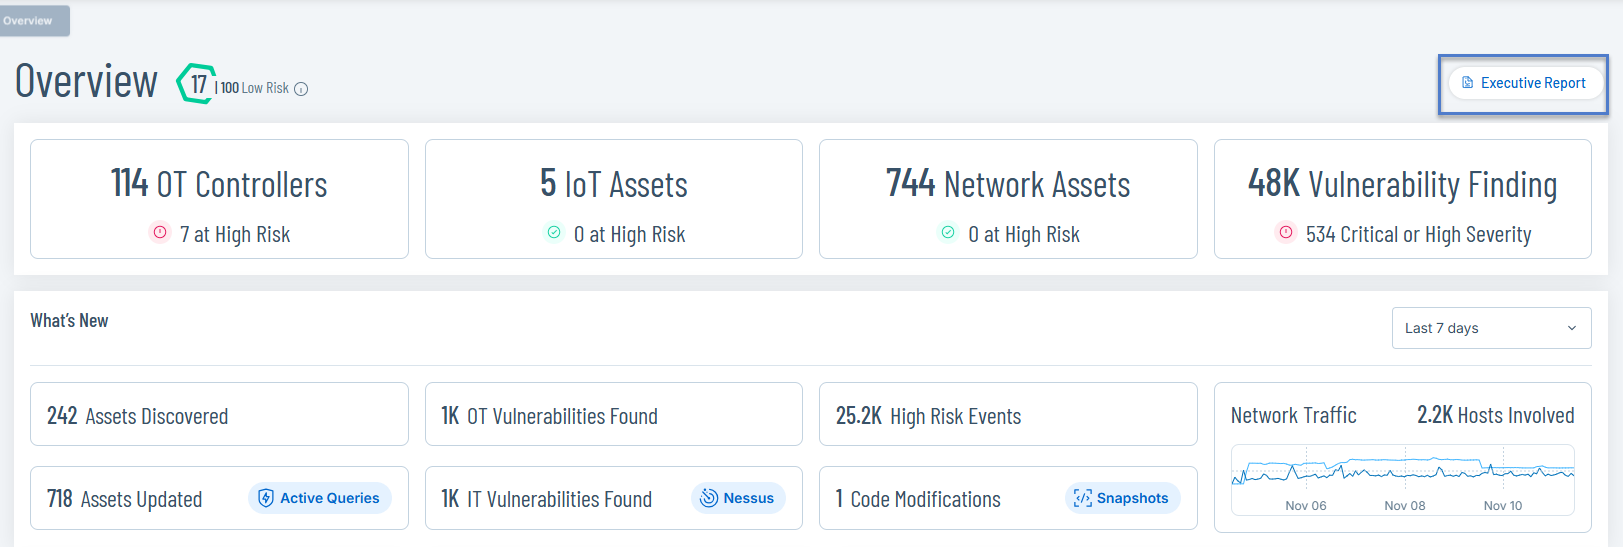View the 242 Assets Discovered tile

tap(219, 415)
